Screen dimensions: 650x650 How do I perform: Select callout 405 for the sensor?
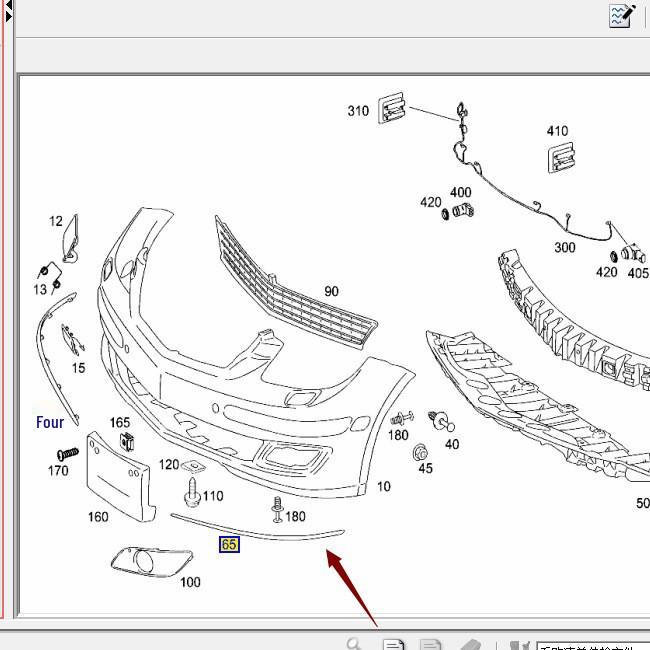(638, 273)
